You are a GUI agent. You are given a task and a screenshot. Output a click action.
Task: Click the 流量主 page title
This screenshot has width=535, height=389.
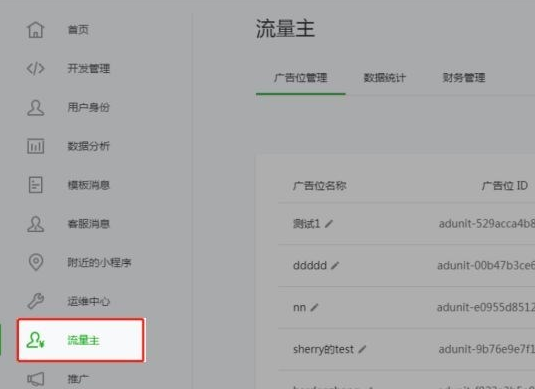click(x=285, y=28)
